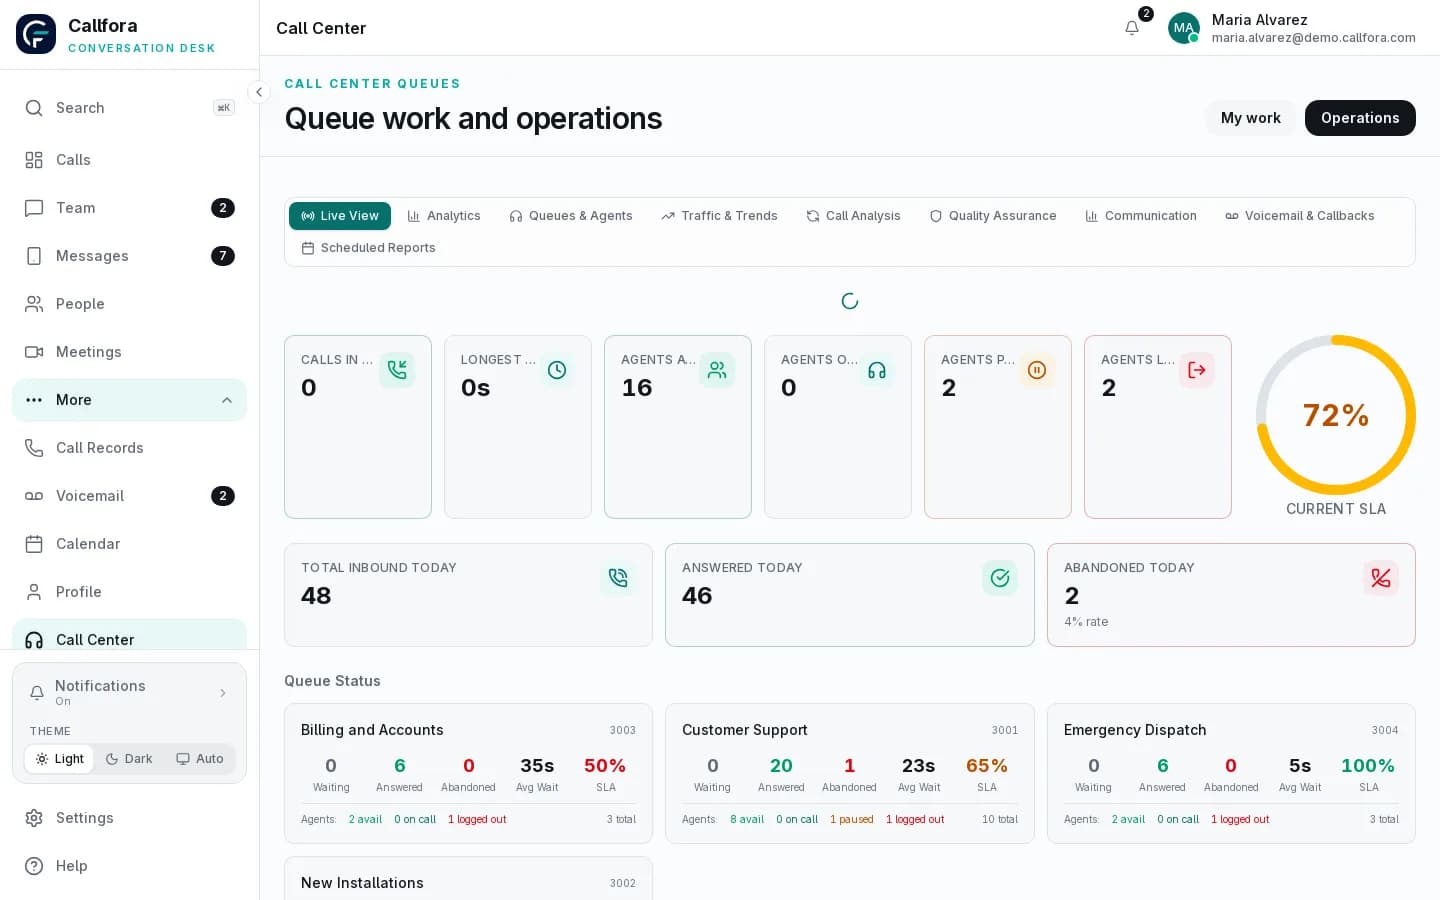Open the Traffic & Trends tab
The height and width of the screenshot is (900, 1440).
tap(719, 216)
